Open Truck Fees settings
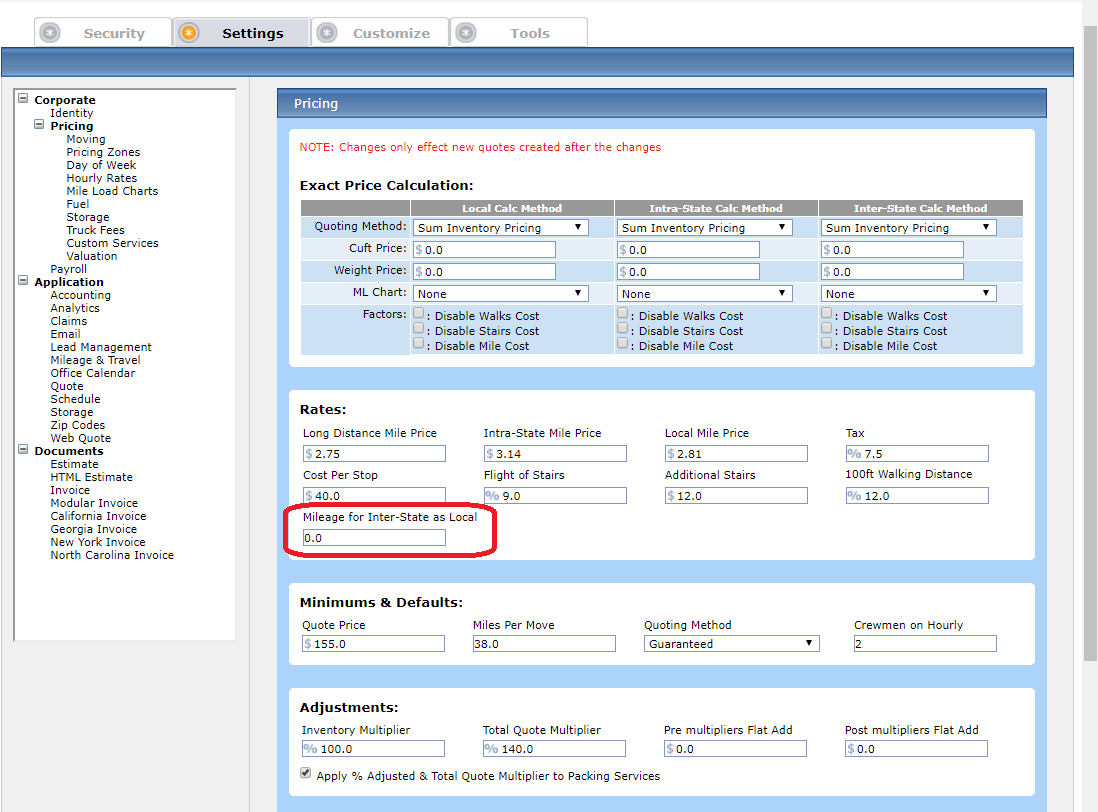 click(x=95, y=230)
